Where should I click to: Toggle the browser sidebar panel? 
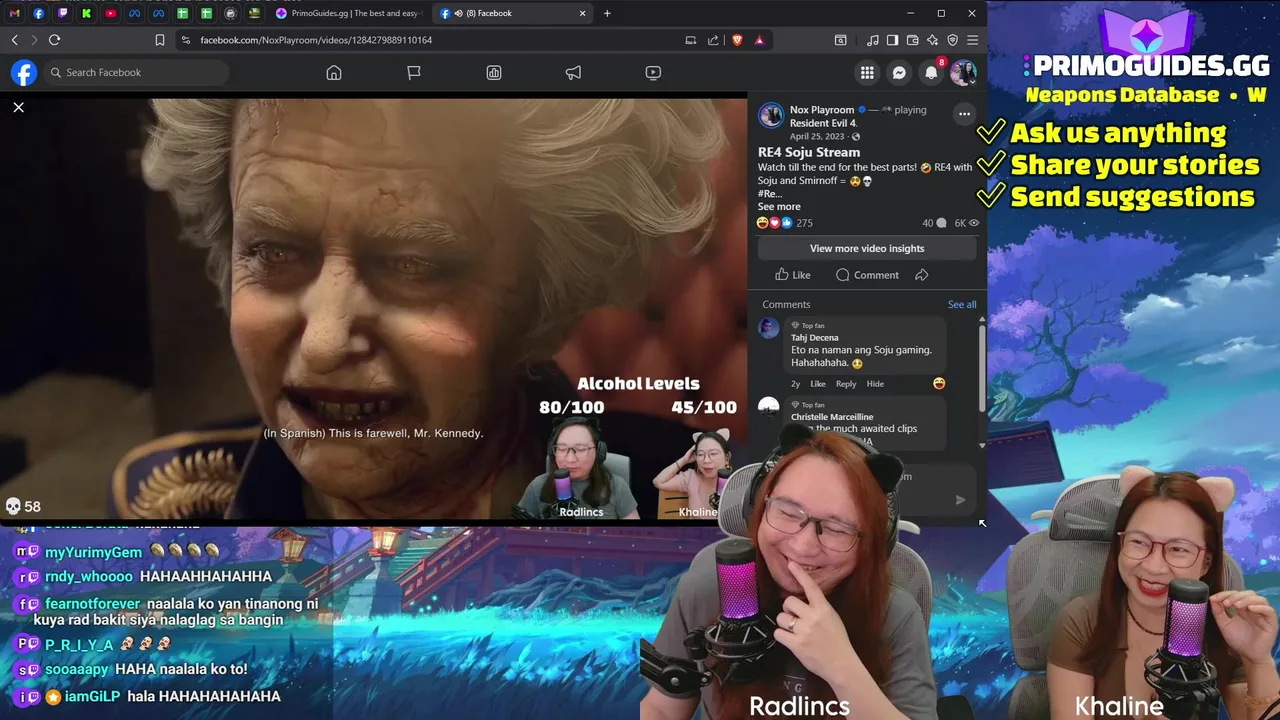point(893,40)
